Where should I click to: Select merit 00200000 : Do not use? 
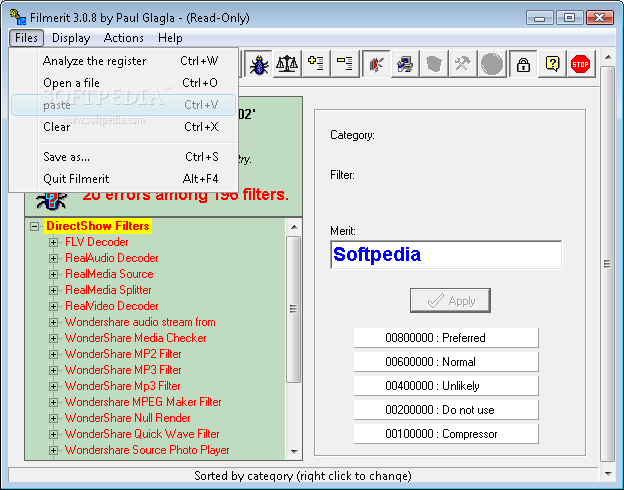click(446, 410)
